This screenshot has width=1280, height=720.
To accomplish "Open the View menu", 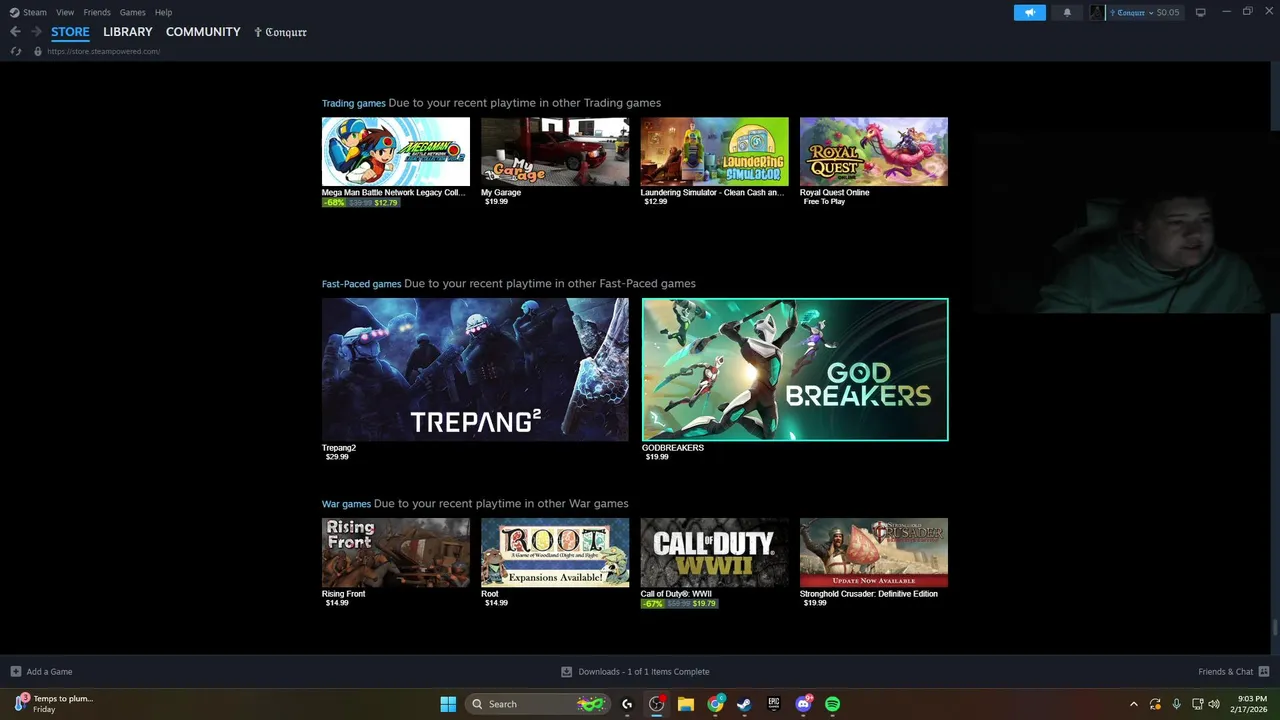I will (x=65, y=12).
